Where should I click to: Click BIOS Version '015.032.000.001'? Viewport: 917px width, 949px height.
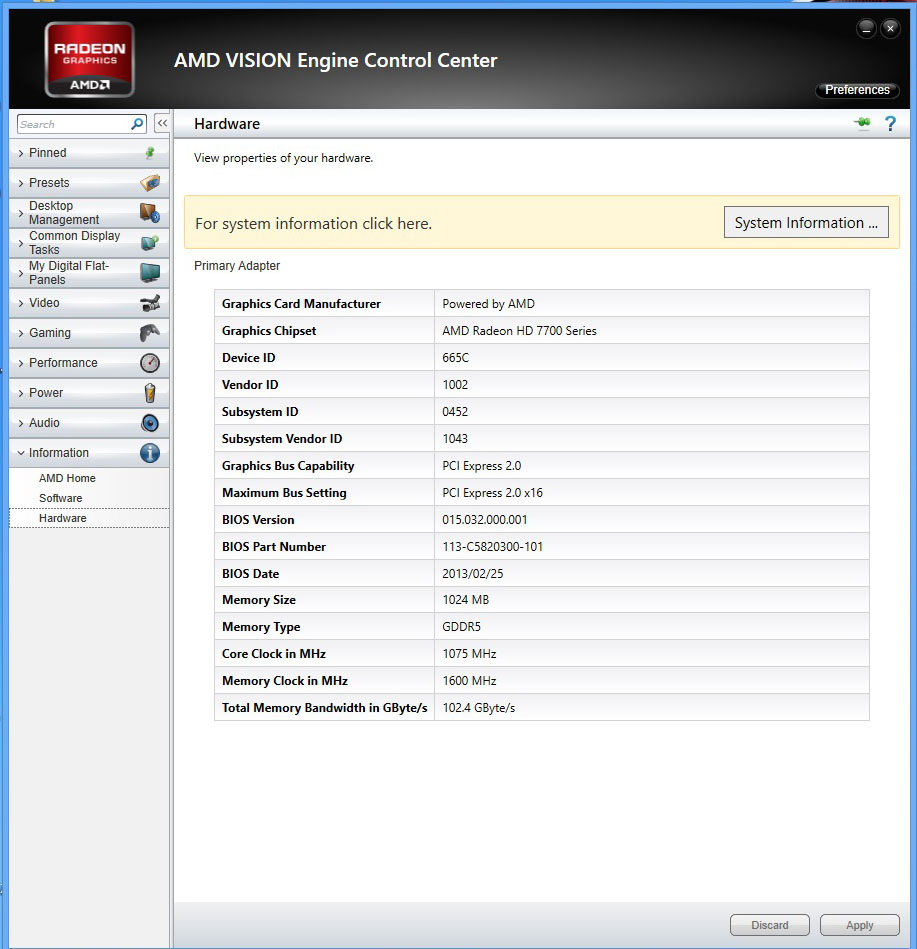pyautogui.click(x=484, y=520)
